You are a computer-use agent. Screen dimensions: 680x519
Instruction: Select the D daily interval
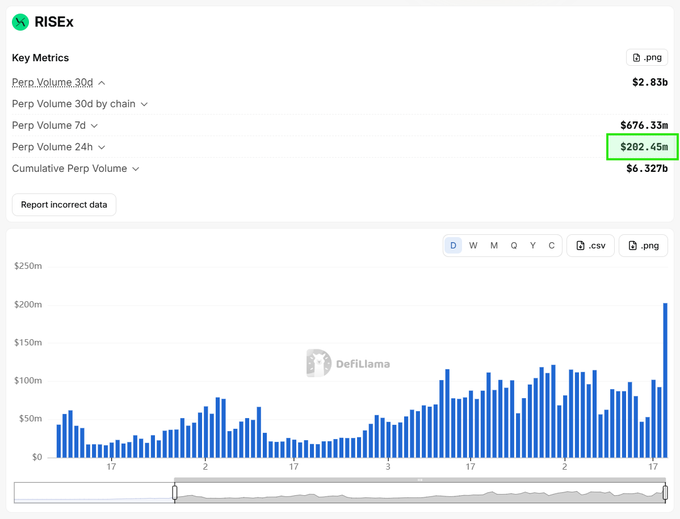(453, 246)
